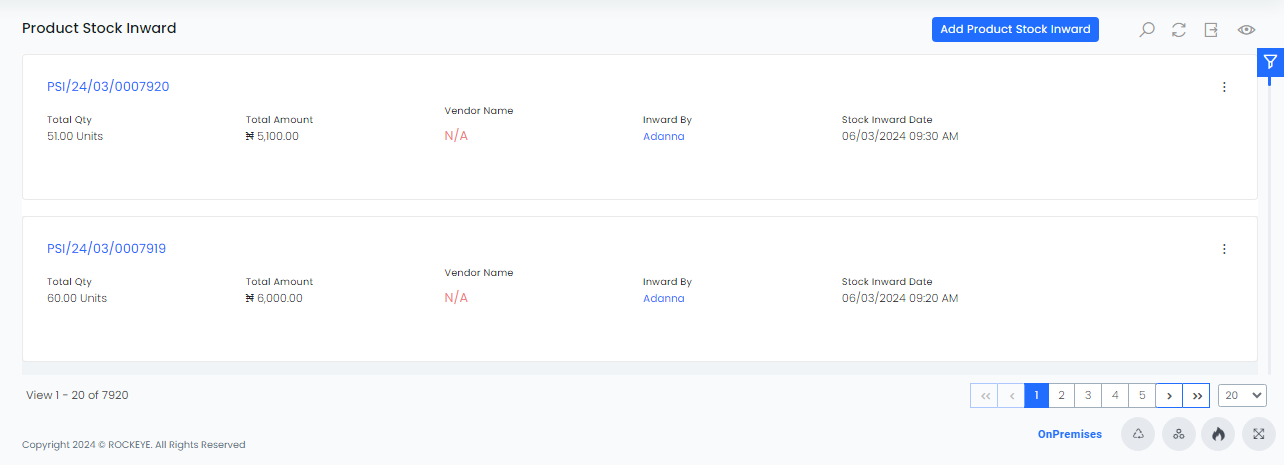Click previous page single-left arrow
This screenshot has height=465, width=1284.
click(1012, 395)
